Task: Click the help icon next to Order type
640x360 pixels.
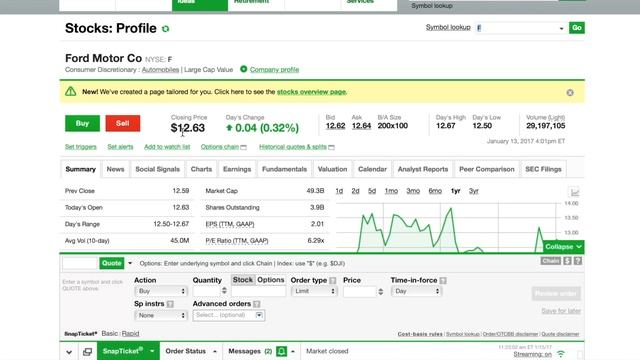Action: [333, 280]
